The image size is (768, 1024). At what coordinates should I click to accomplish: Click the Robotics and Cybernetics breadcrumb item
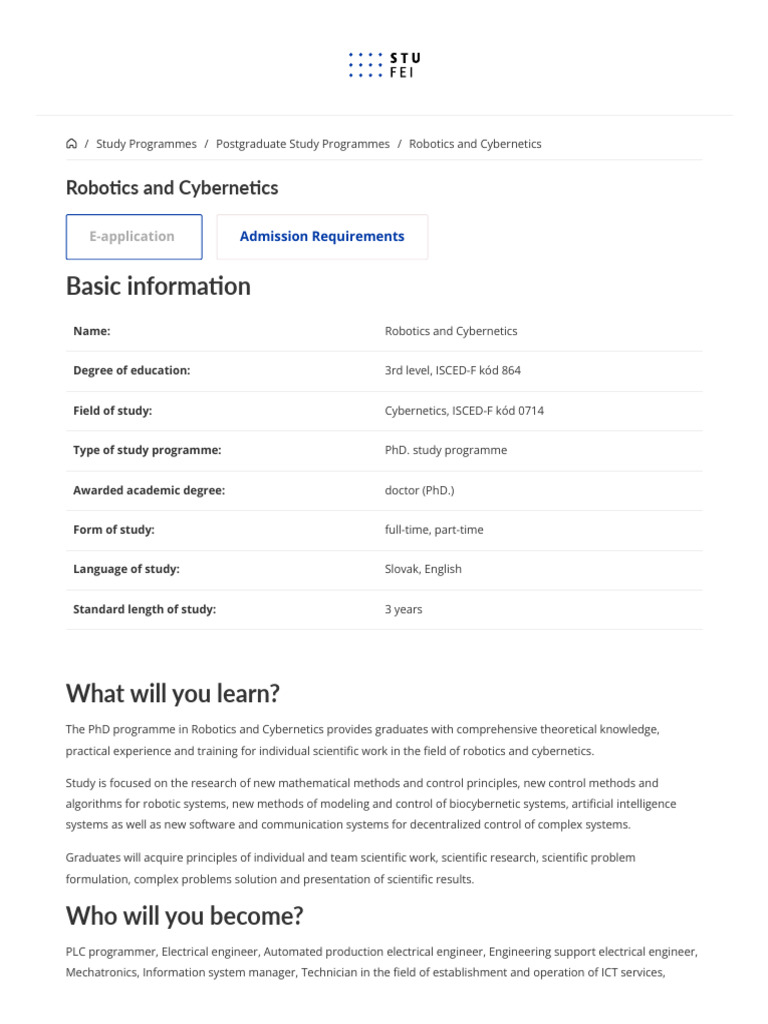click(x=475, y=144)
